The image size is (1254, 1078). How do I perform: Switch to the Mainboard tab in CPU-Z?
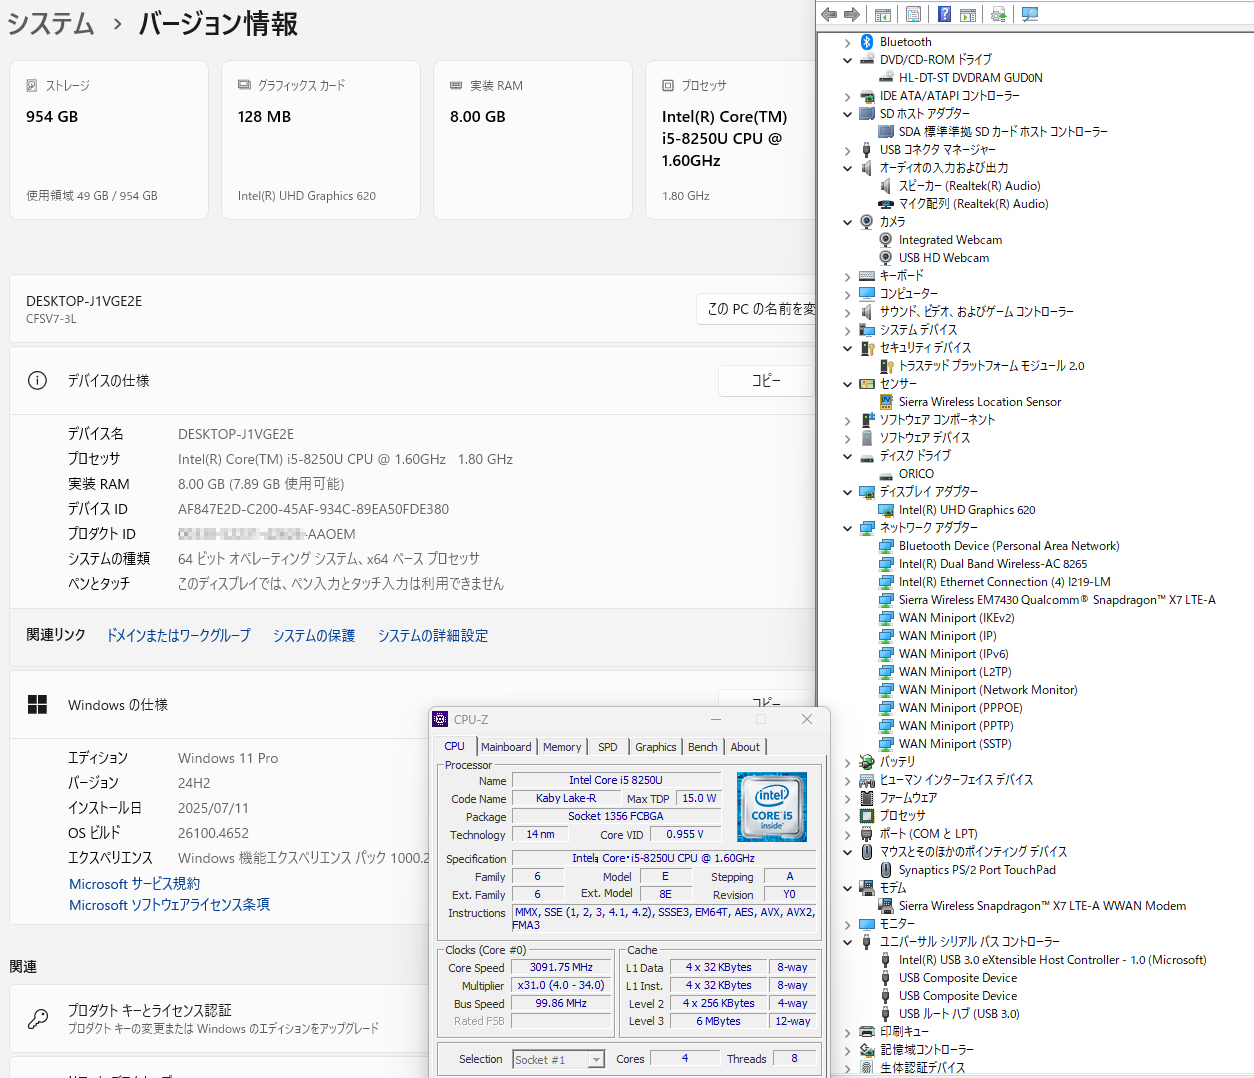(x=506, y=747)
